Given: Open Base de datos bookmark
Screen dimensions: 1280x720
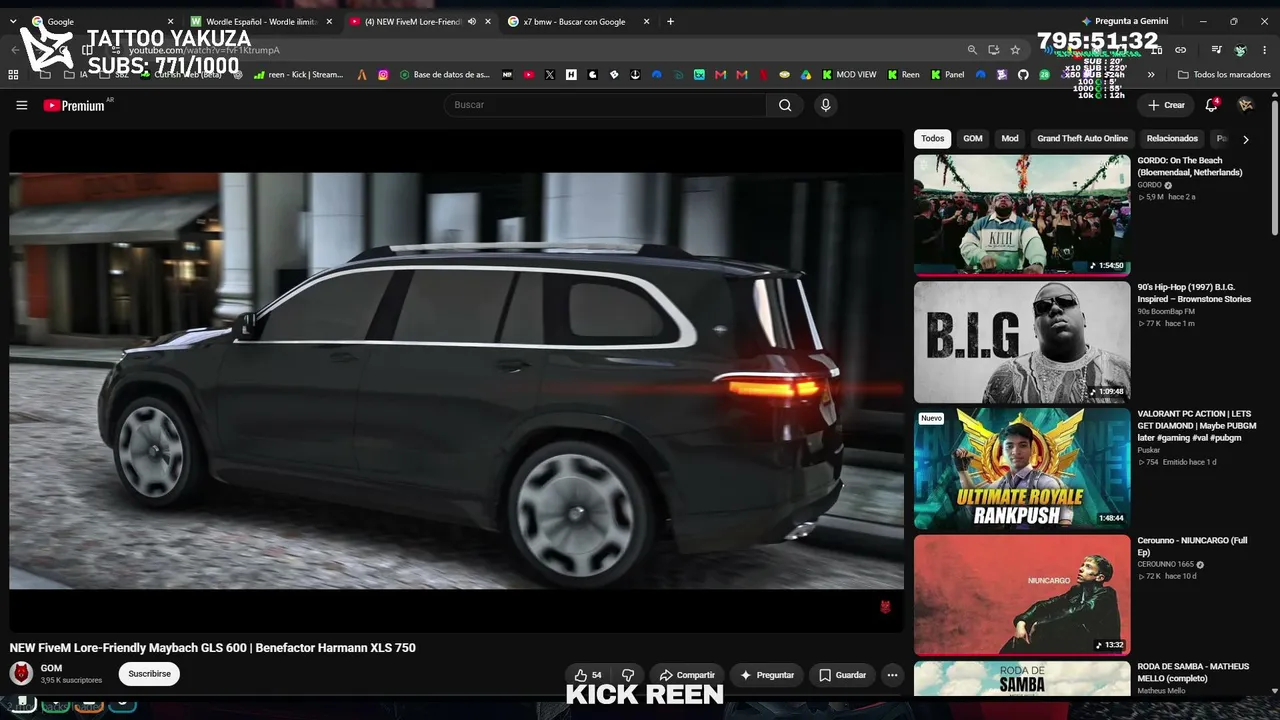Looking at the screenshot, I should [444, 74].
